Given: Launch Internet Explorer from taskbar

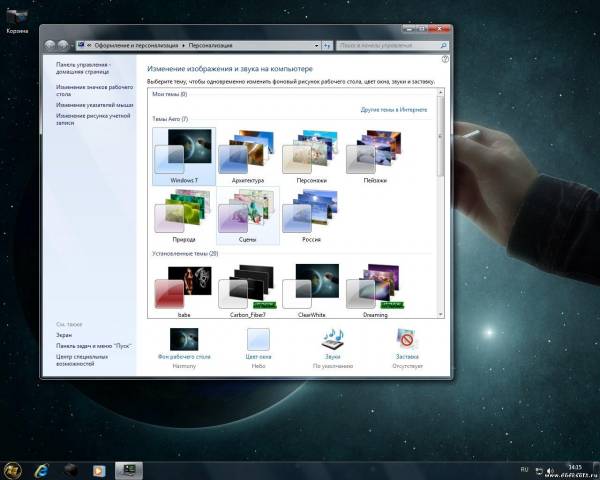Looking at the screenshot, I should [41, 470].
